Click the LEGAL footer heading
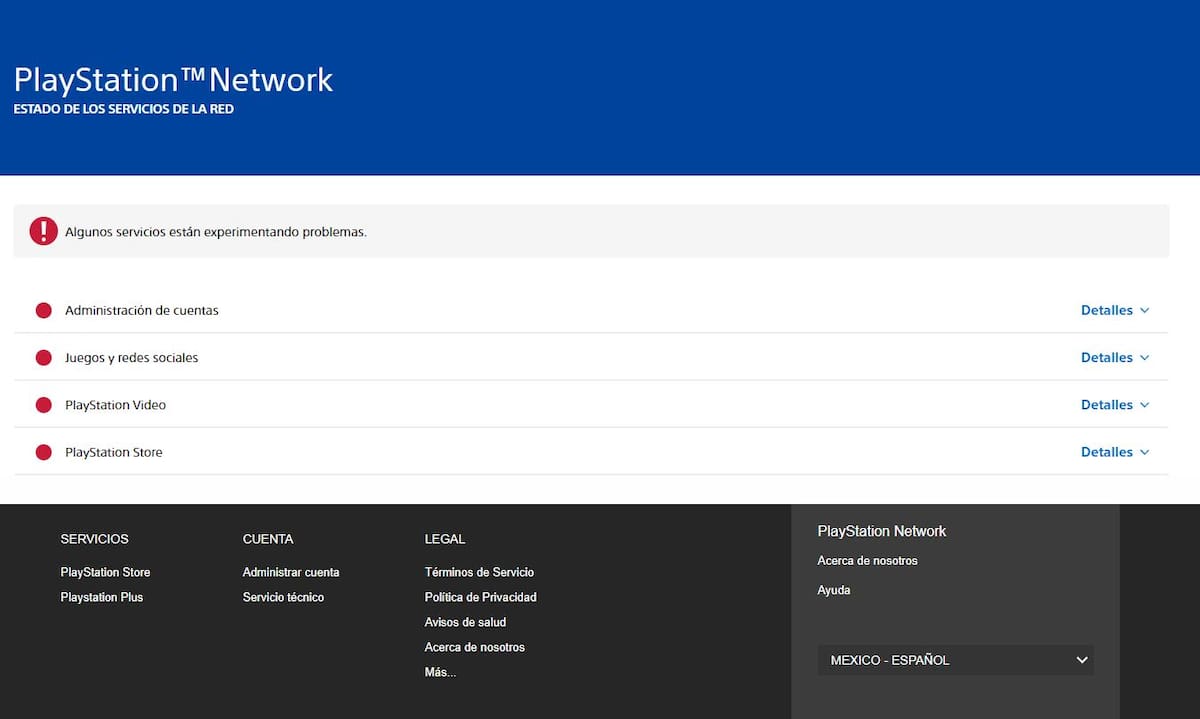The width and height of the screenshot is (1200, 719). coord(445,539)
